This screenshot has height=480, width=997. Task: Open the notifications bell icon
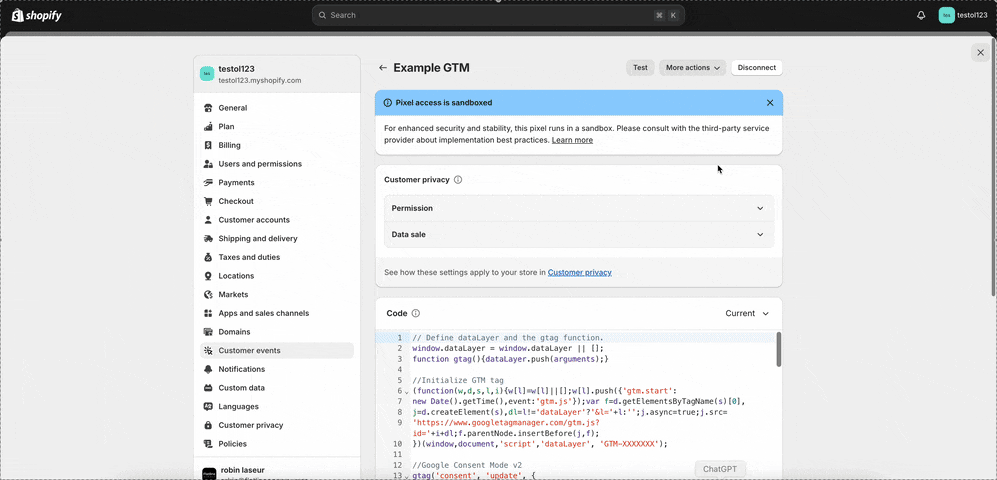coord(921,15)
